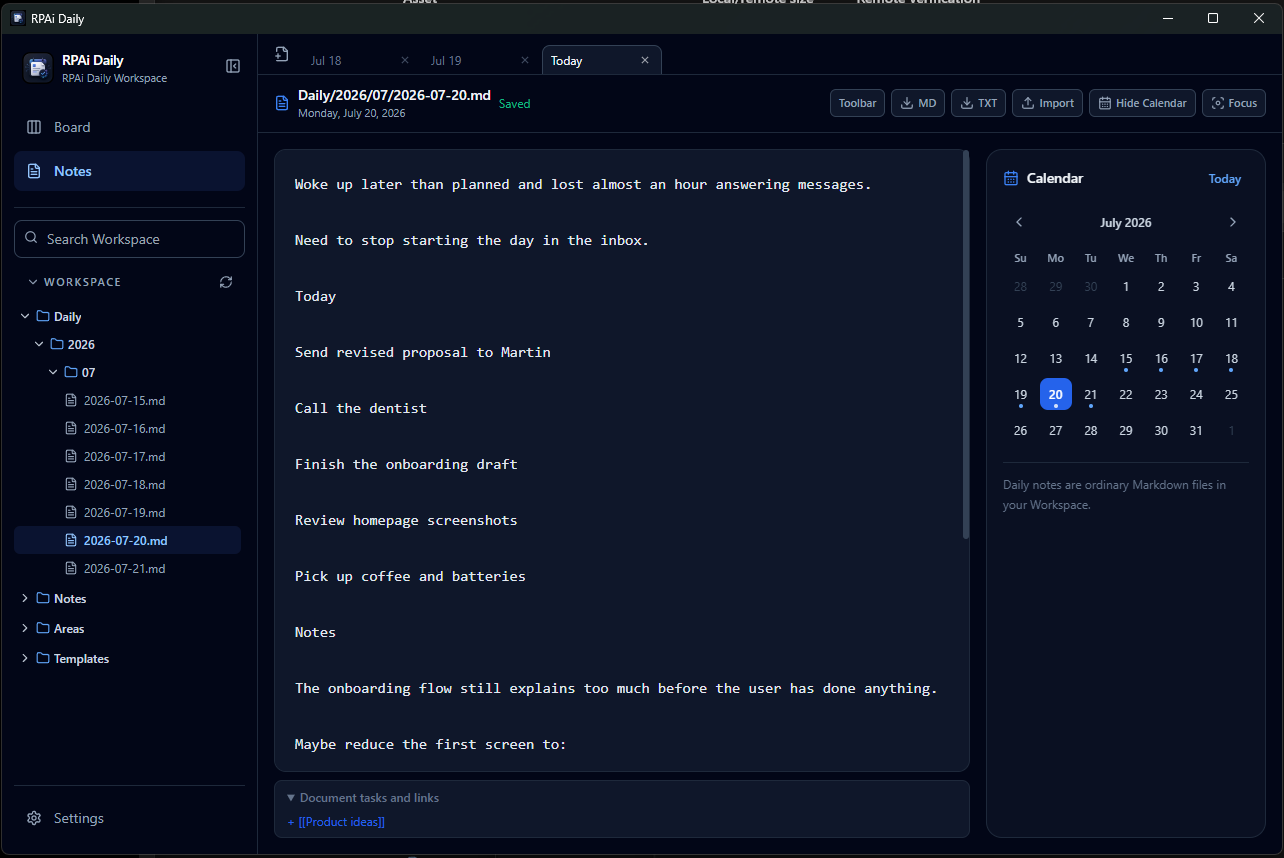Screen dimensions: 1284x858
Task: Open 2026-07-21.md file
Action: (127, 568)
